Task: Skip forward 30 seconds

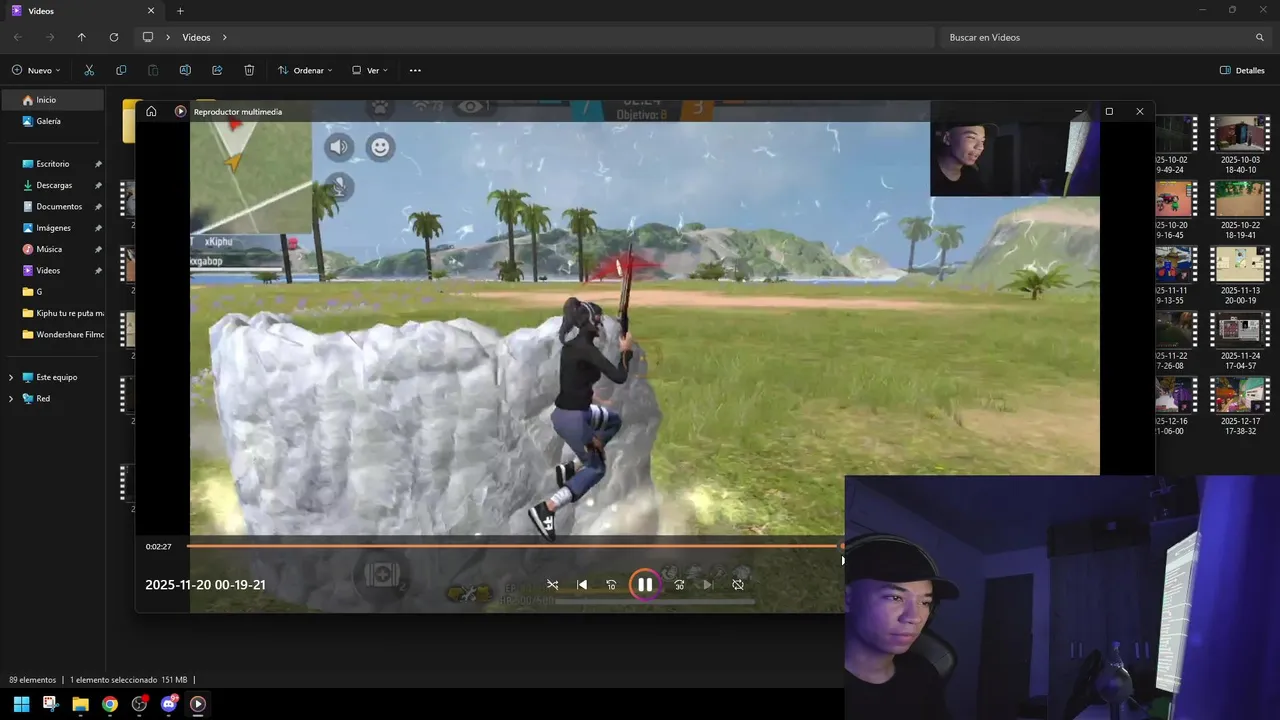Action: click(679, 585)
